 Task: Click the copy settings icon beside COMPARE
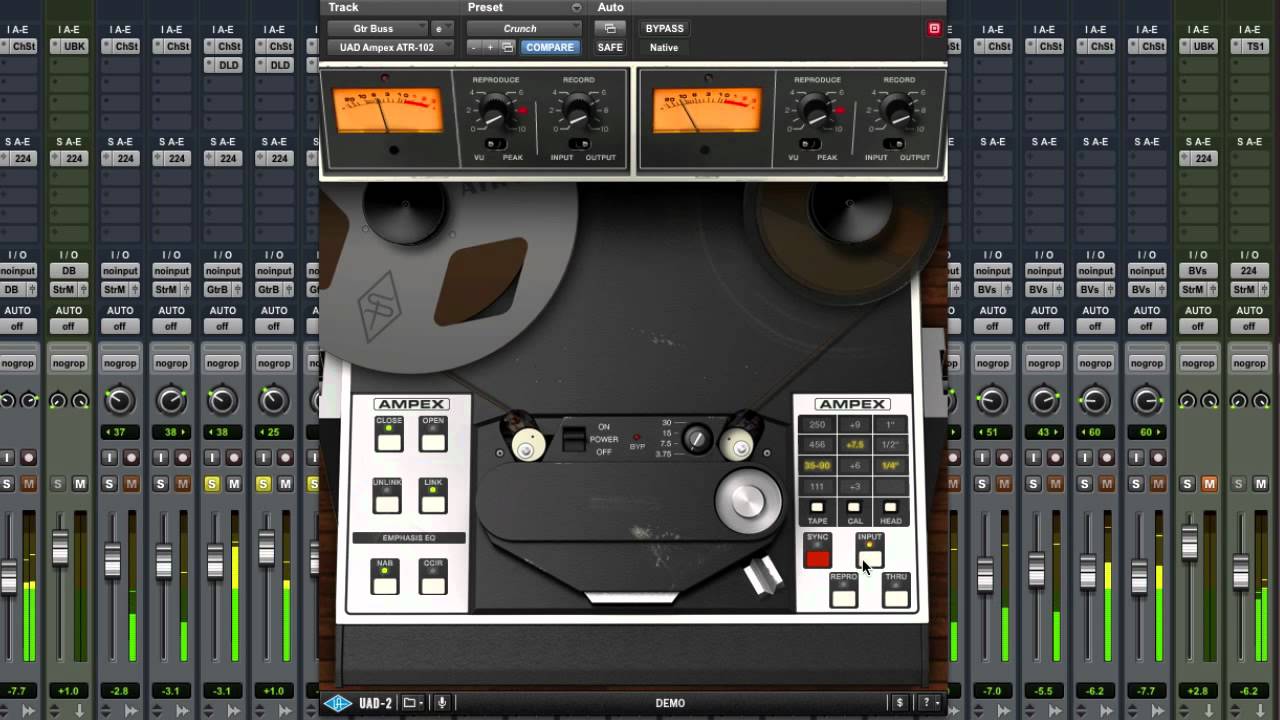point(508,47)
